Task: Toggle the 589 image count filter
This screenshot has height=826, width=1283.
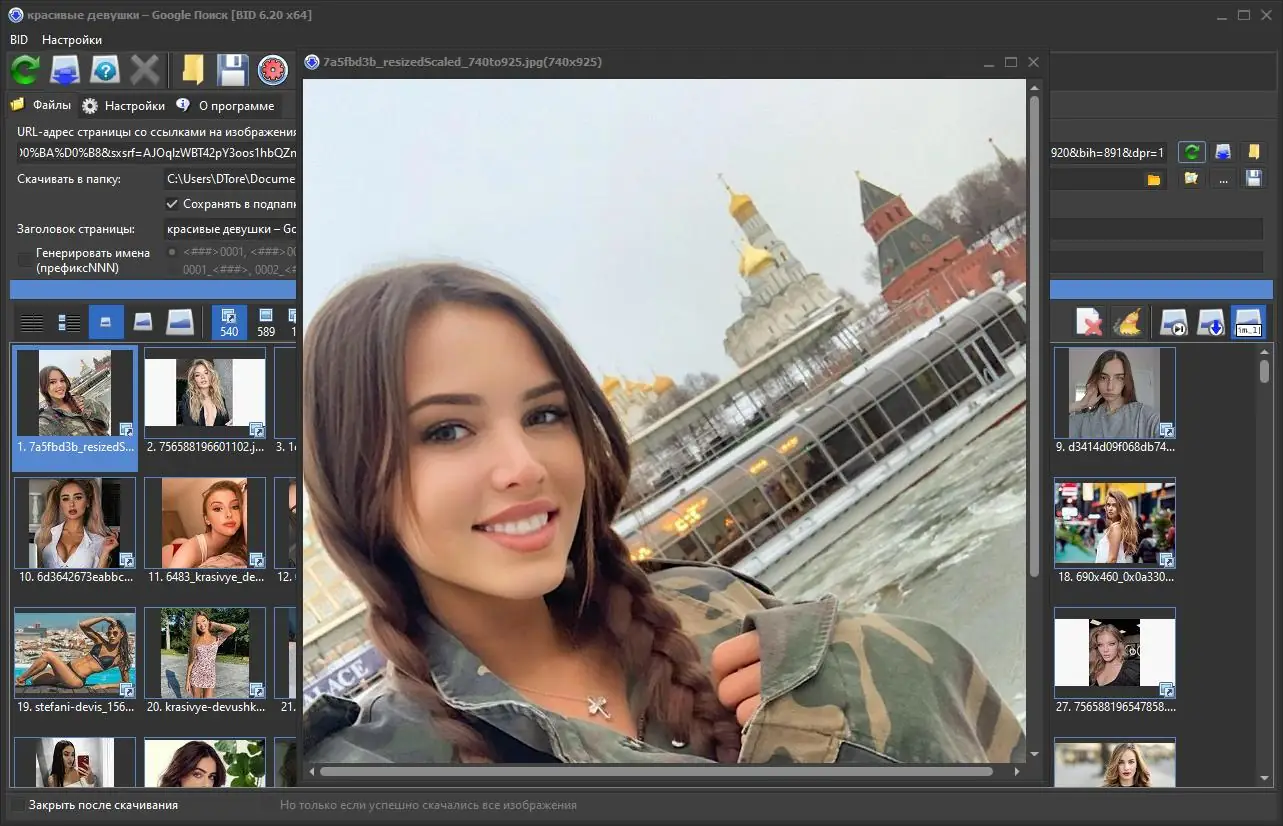Action: coord(266,322)
